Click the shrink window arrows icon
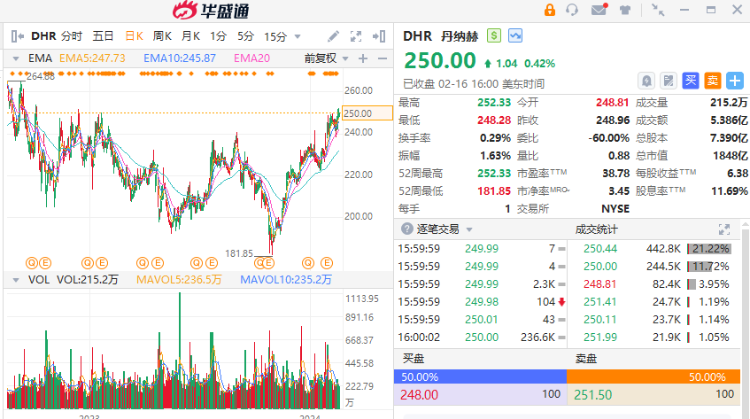 coord(658,10)
